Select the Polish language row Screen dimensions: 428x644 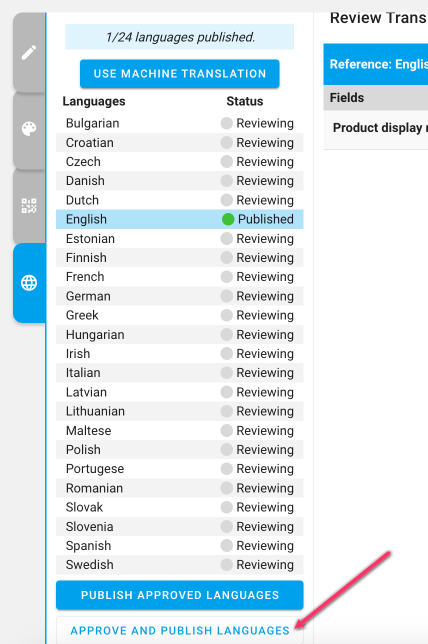(180, 450)
